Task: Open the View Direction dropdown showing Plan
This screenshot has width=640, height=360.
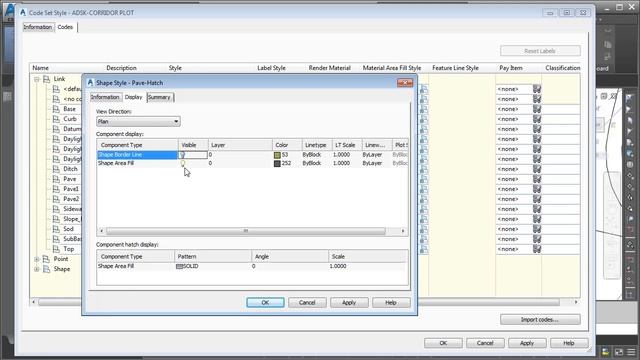Action: pos(138,122)
